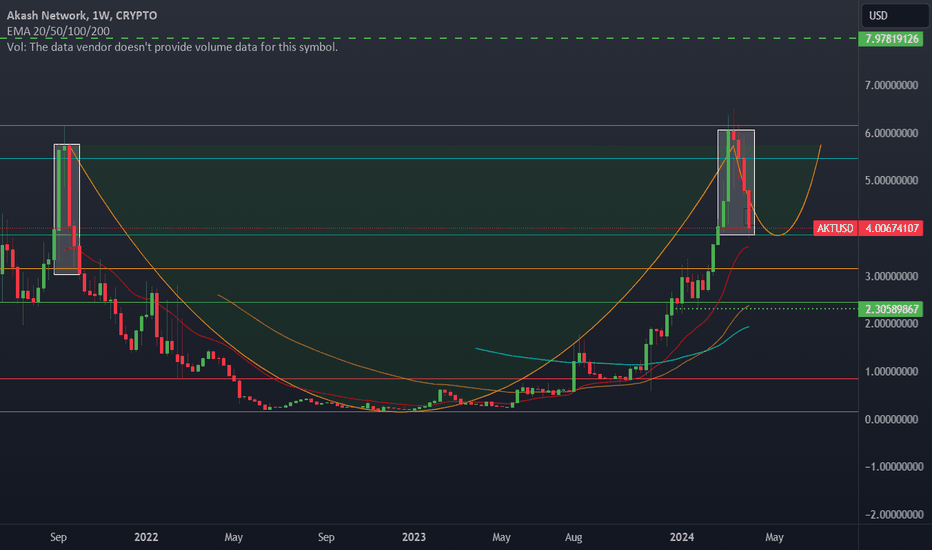The width and height of the screenshot is (932, 550).
Task: Open the USD currency selector
Action: (893, 15)
